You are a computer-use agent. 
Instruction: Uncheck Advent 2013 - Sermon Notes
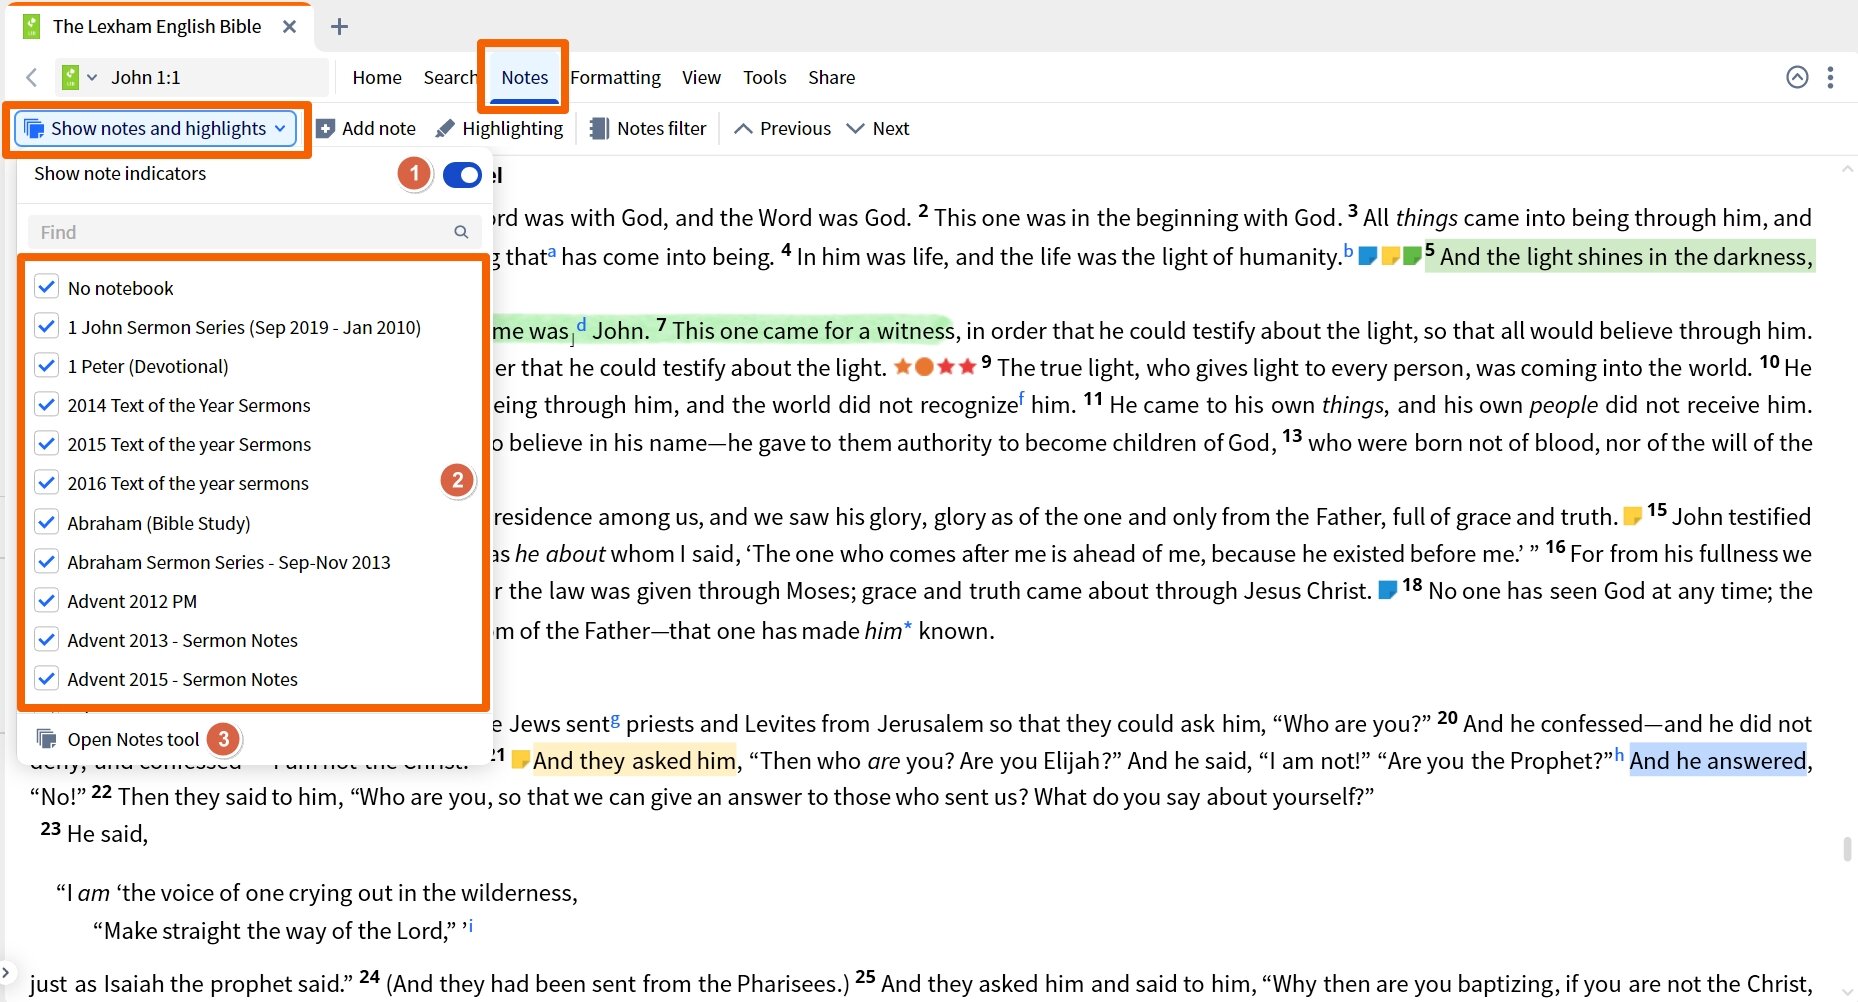point(46,639)
